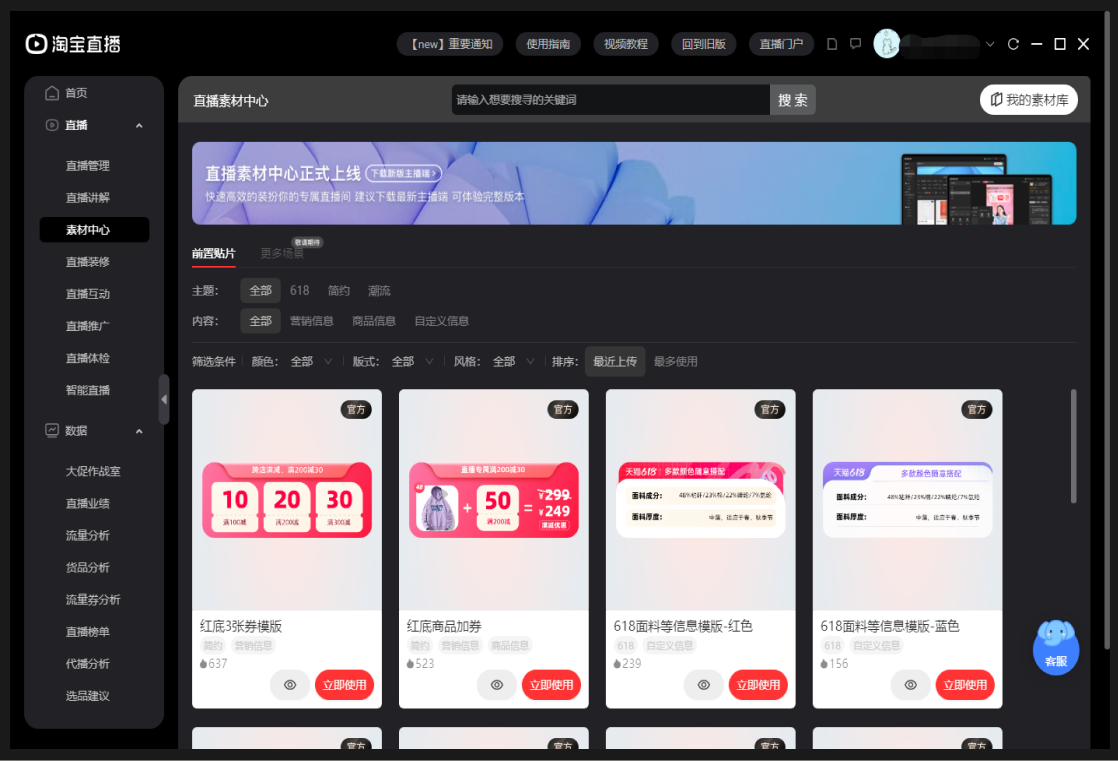1118x761 pixels.
Task: Switch to the 更多场景 tab
Action: pyautogui.click(x=282, y=253)
